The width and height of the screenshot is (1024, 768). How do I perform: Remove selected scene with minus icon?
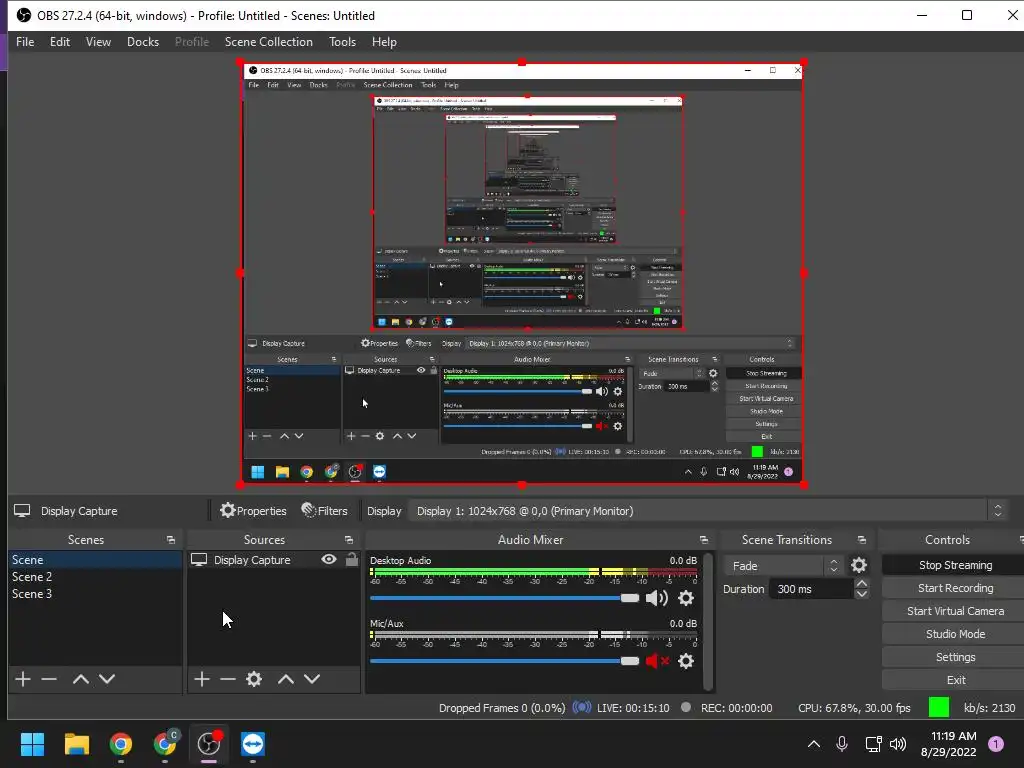tap(49, 679)
